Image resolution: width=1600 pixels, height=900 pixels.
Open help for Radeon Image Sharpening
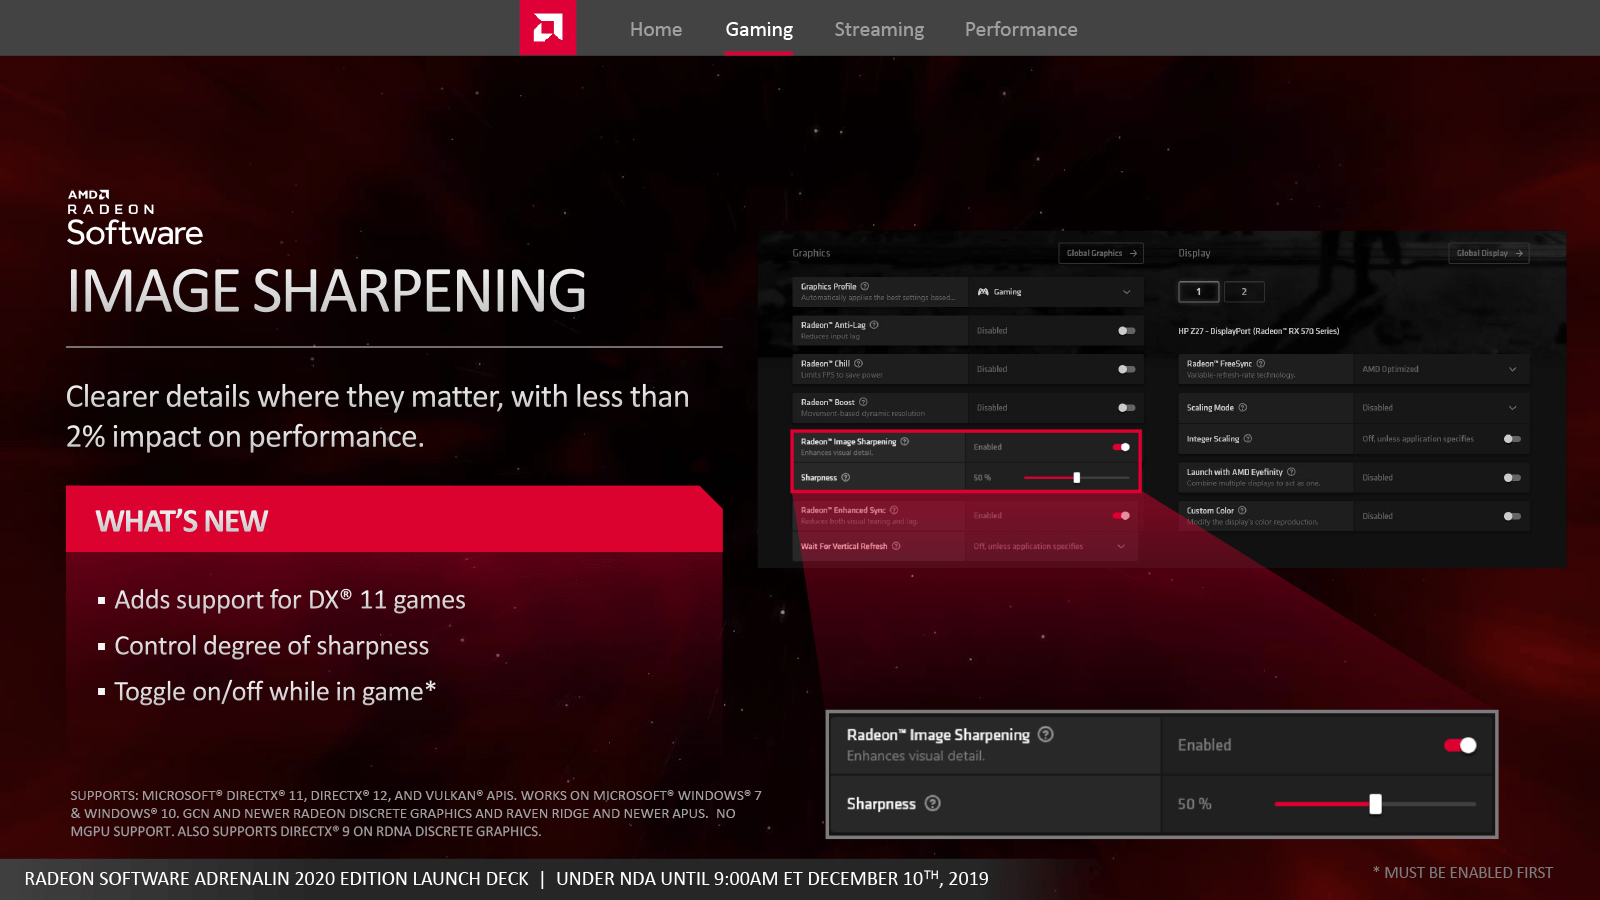(904, 441)
